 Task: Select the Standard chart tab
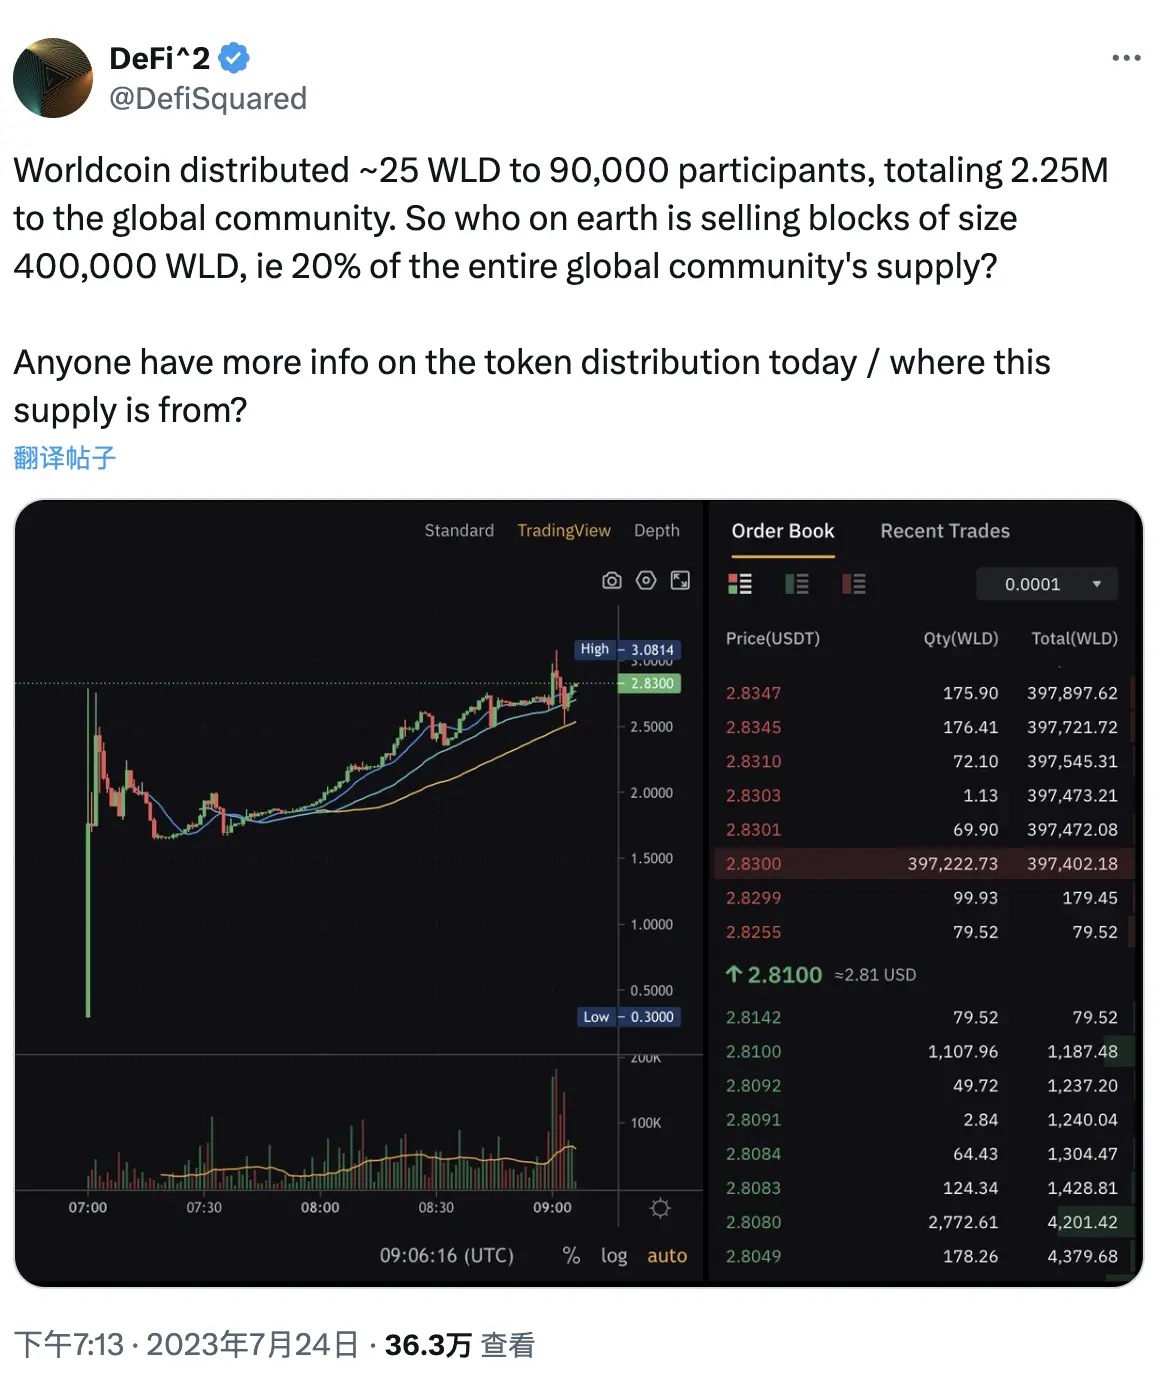point(459,531)
